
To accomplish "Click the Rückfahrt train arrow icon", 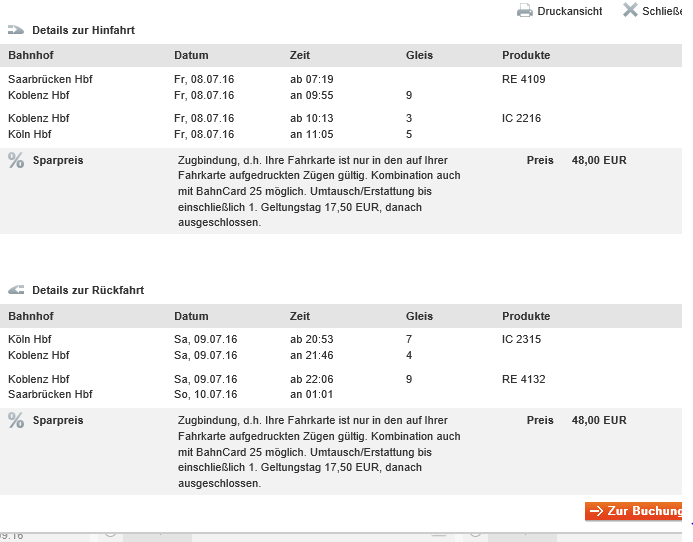I will (16, 290).
